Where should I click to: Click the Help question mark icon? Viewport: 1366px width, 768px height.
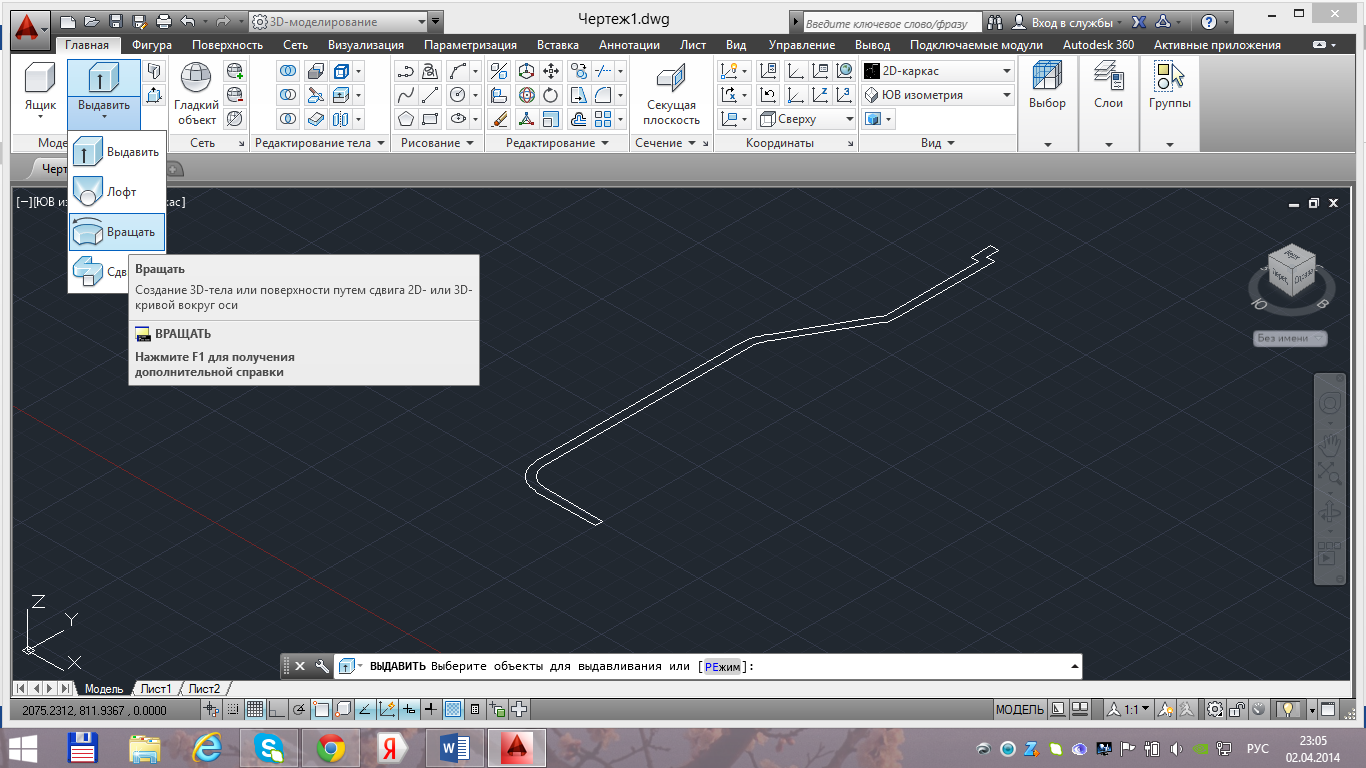click(1209, 21)
